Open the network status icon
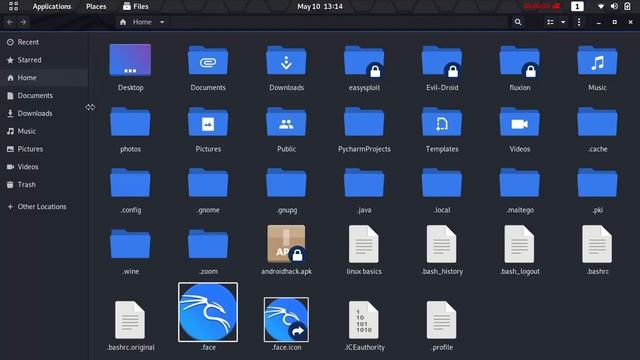Image resolution: width=640 pixels, height=360 pixels. (x=601, y=7)
